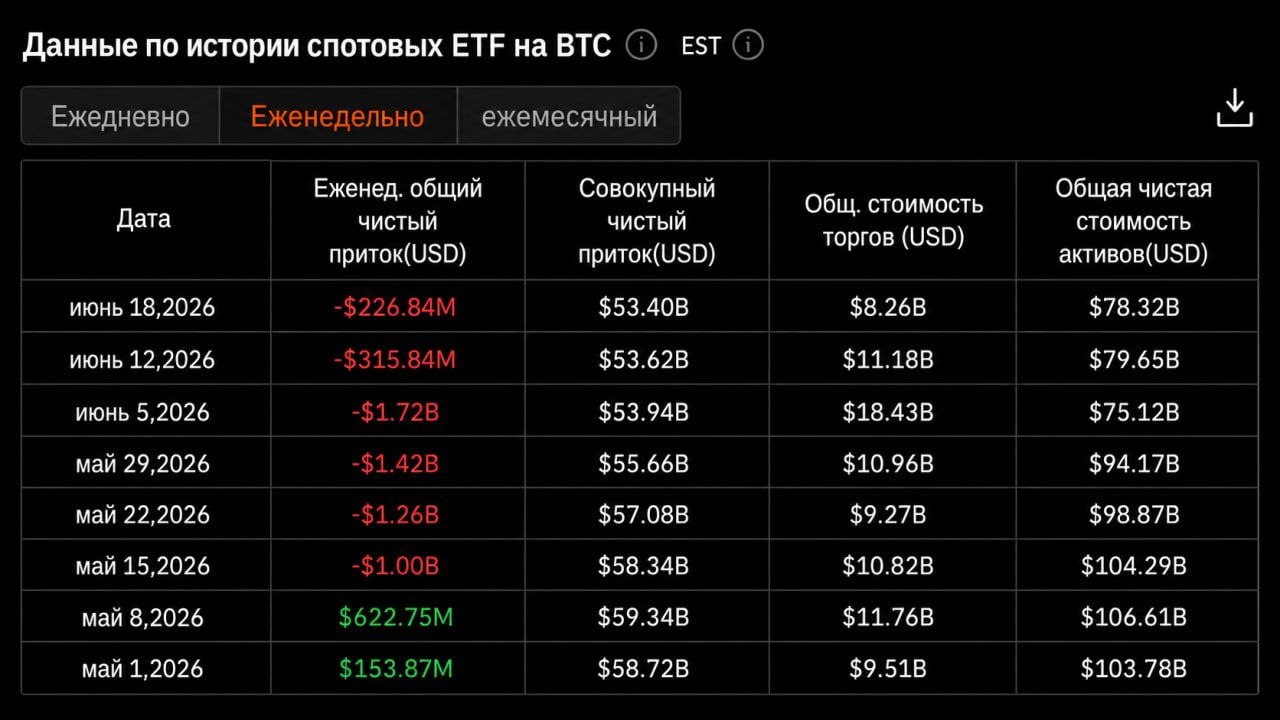Click the $18.43B trading volume value
This screenshot has width=1280, height=720.
888,411
